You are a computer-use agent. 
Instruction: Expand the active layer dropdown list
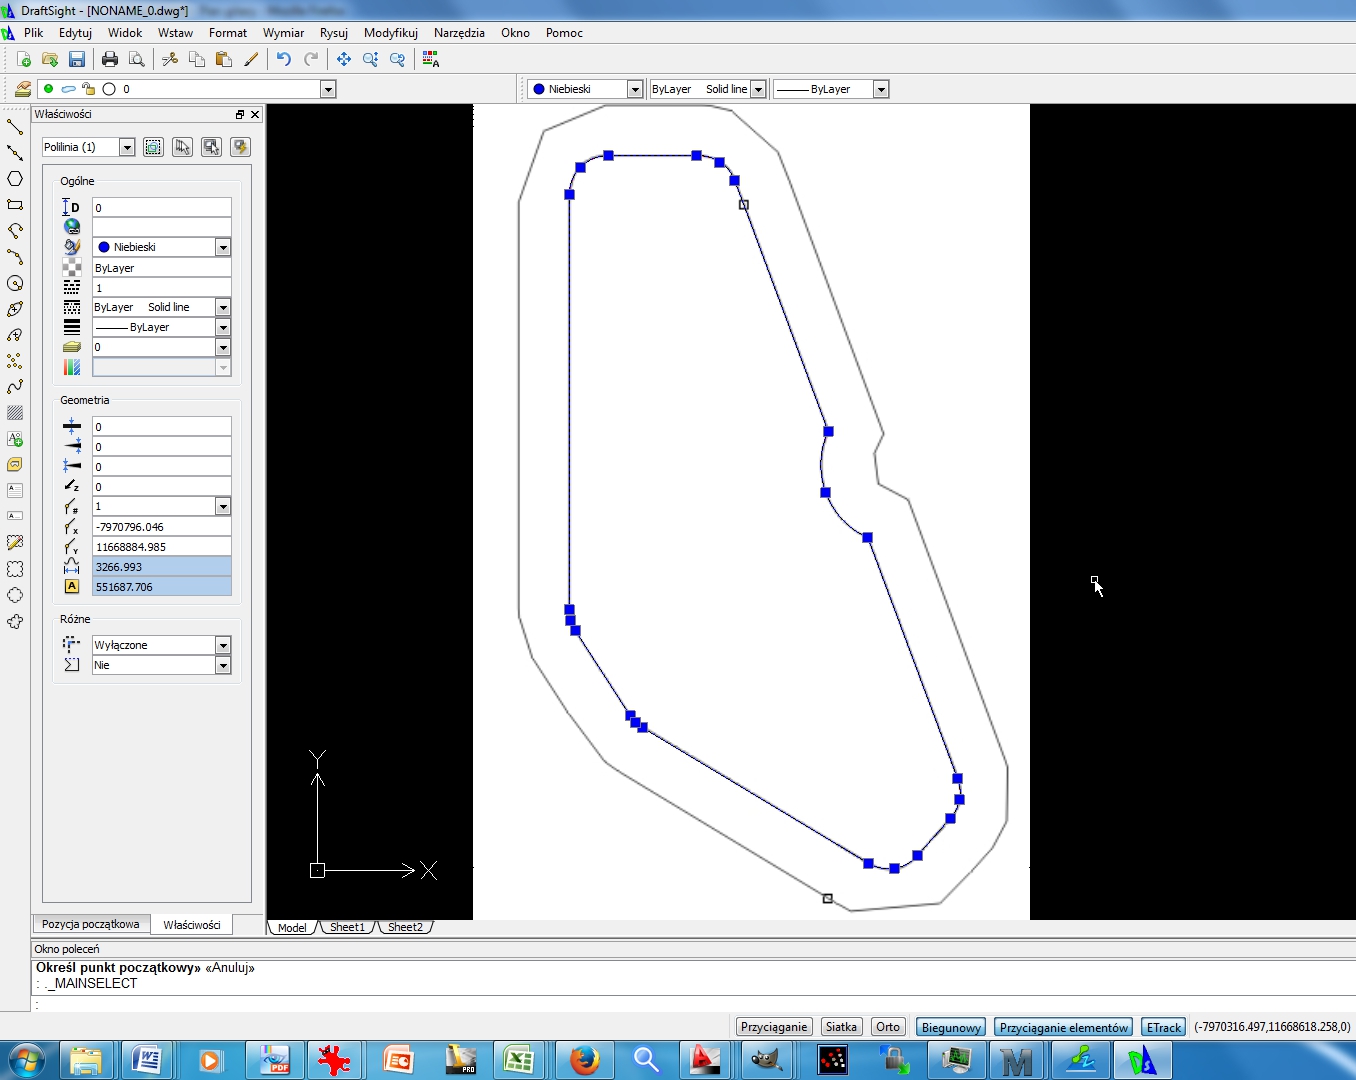(x=328, y=90)
